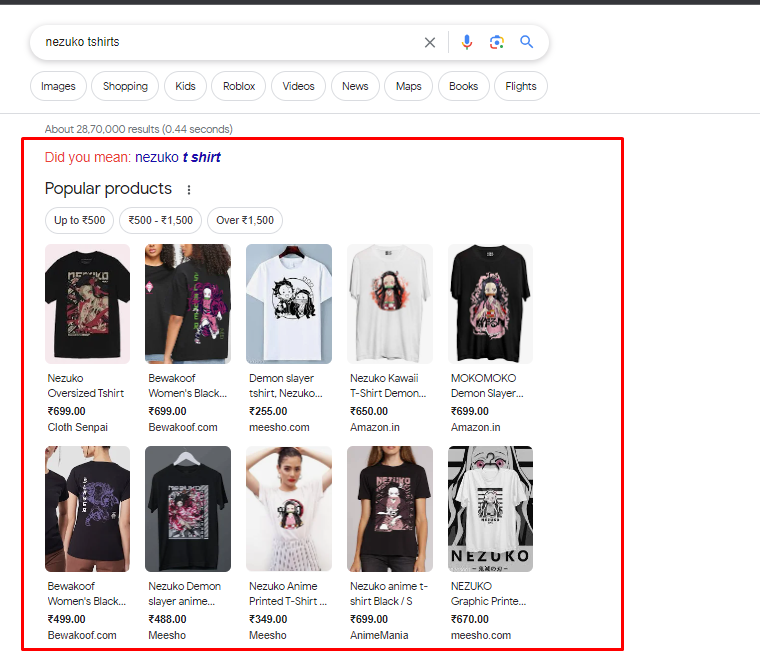The image size is (760, 656).
Task: Open the MOKOMOKO Demon Slayer product image
Action: (491, 304)
